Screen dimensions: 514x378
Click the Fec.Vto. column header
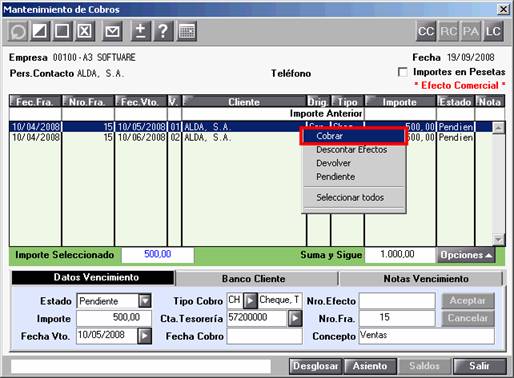tap(141, 101)
